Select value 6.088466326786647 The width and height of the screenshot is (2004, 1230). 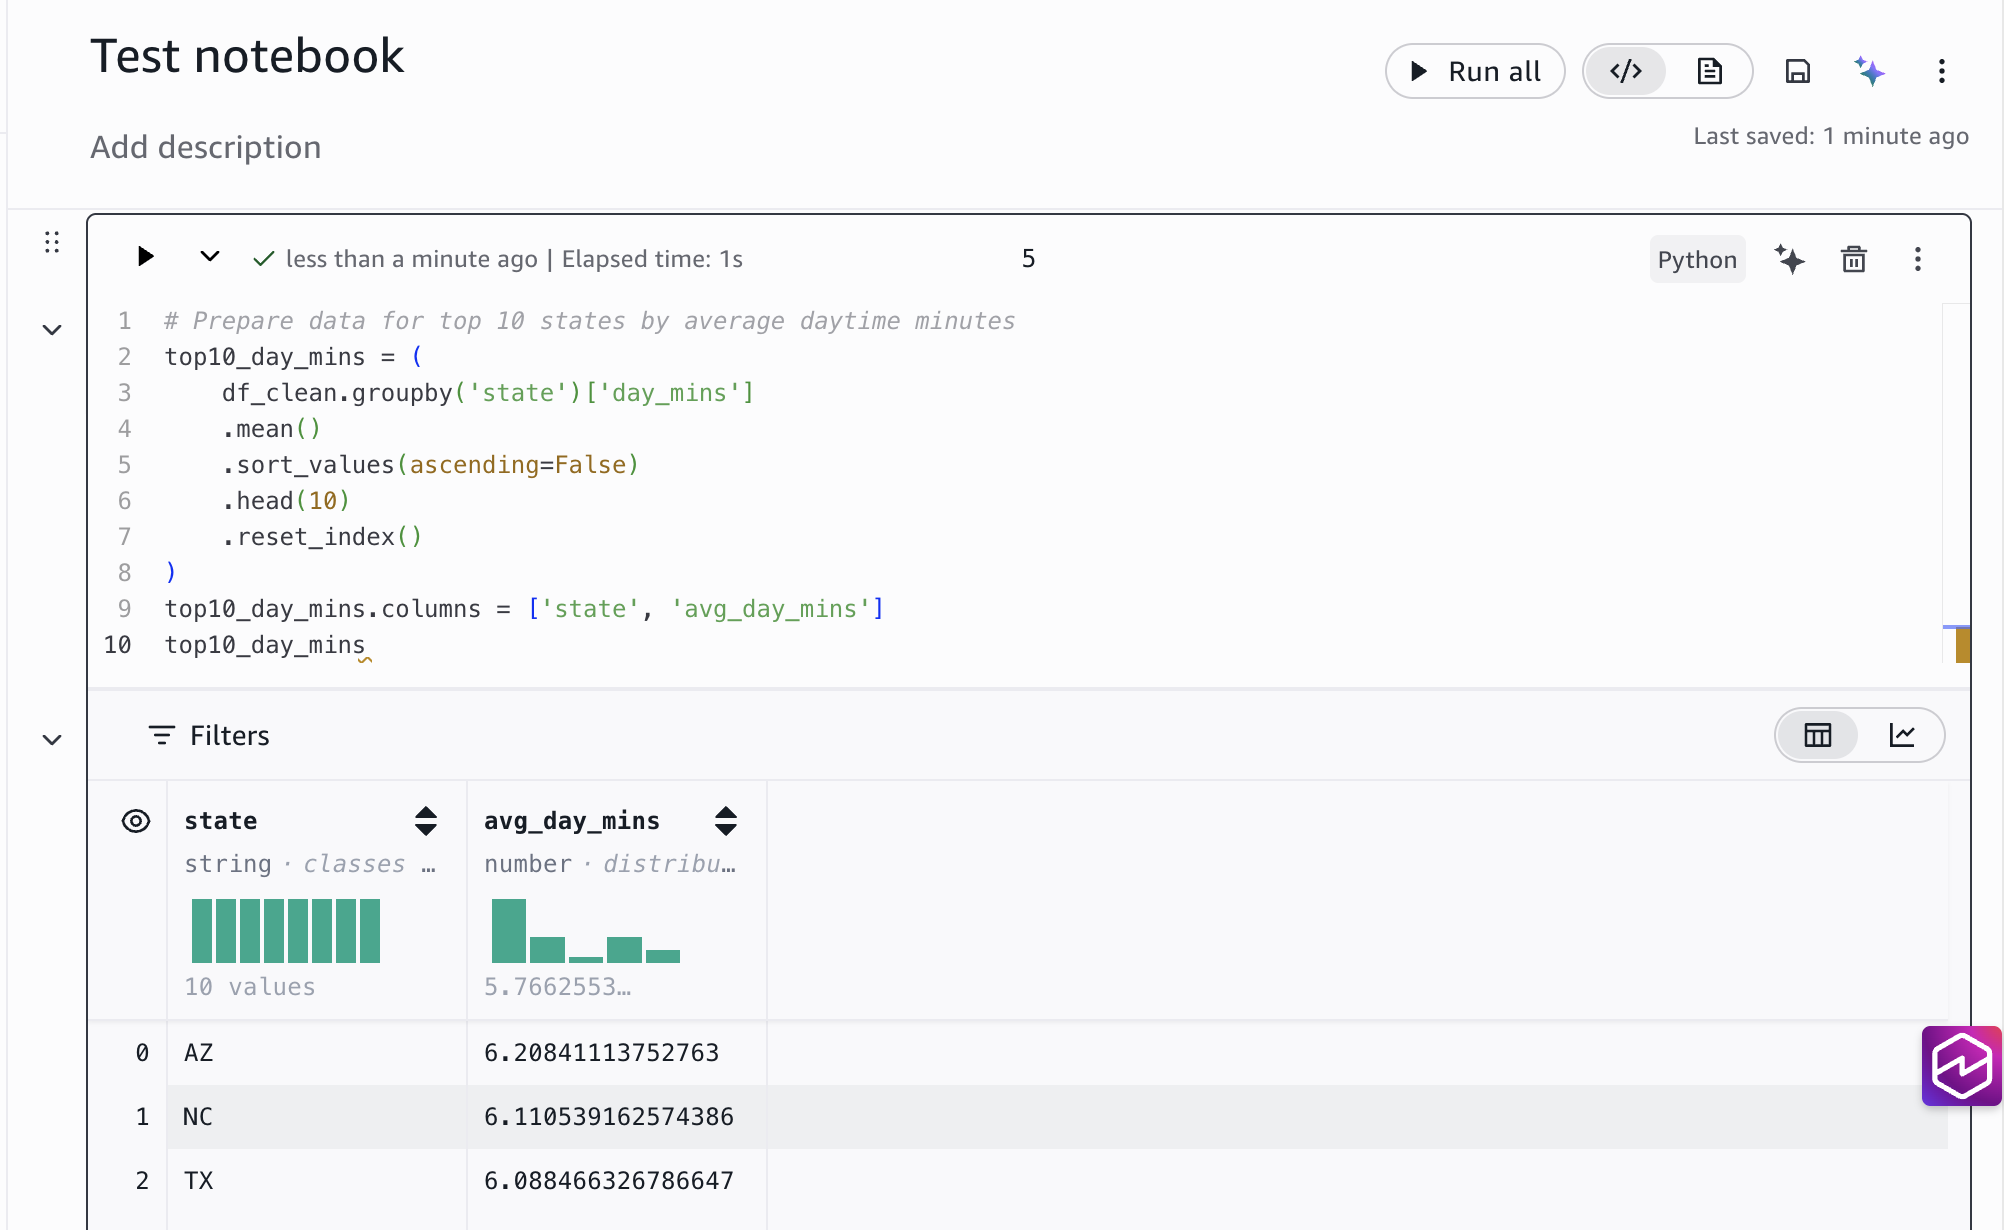[609, 1181]
